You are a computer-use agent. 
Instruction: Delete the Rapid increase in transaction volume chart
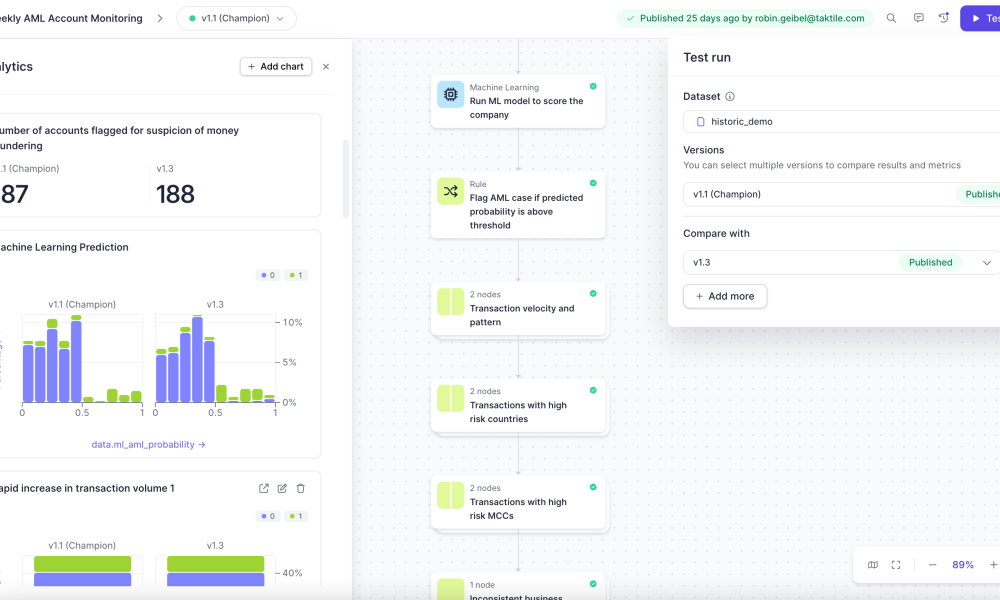(x=300, y=488)
